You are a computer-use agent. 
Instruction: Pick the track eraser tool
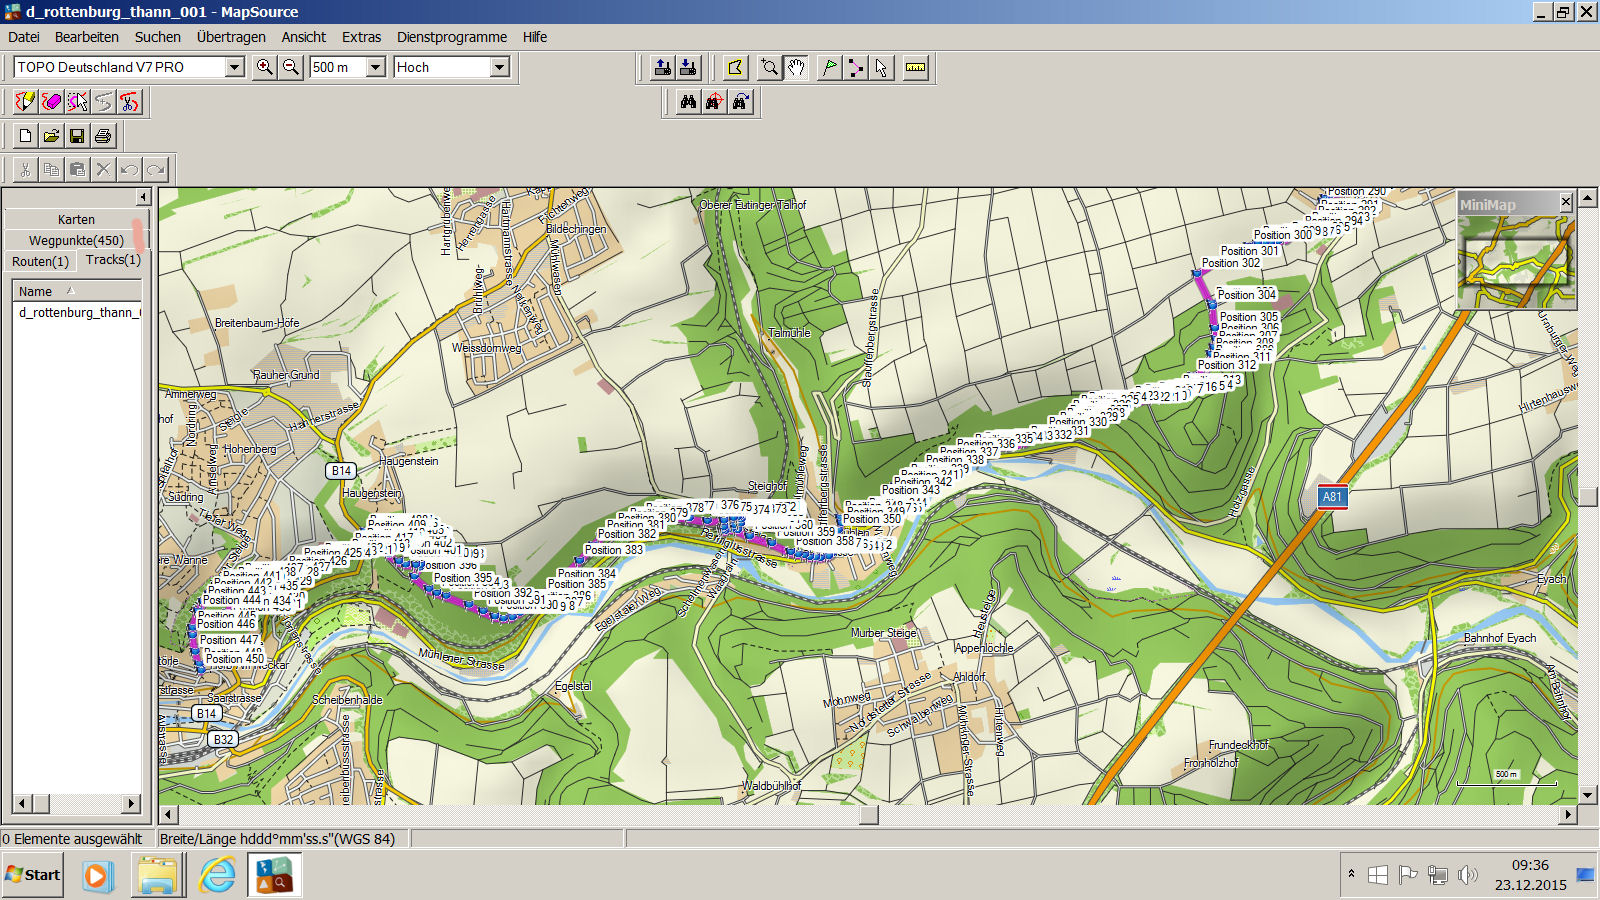click(x=51, y=102)
